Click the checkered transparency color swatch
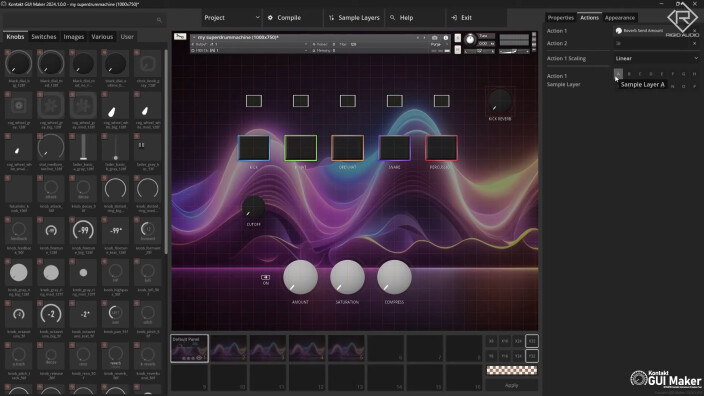This screenshot has width=704, height=396. [512, 370]
